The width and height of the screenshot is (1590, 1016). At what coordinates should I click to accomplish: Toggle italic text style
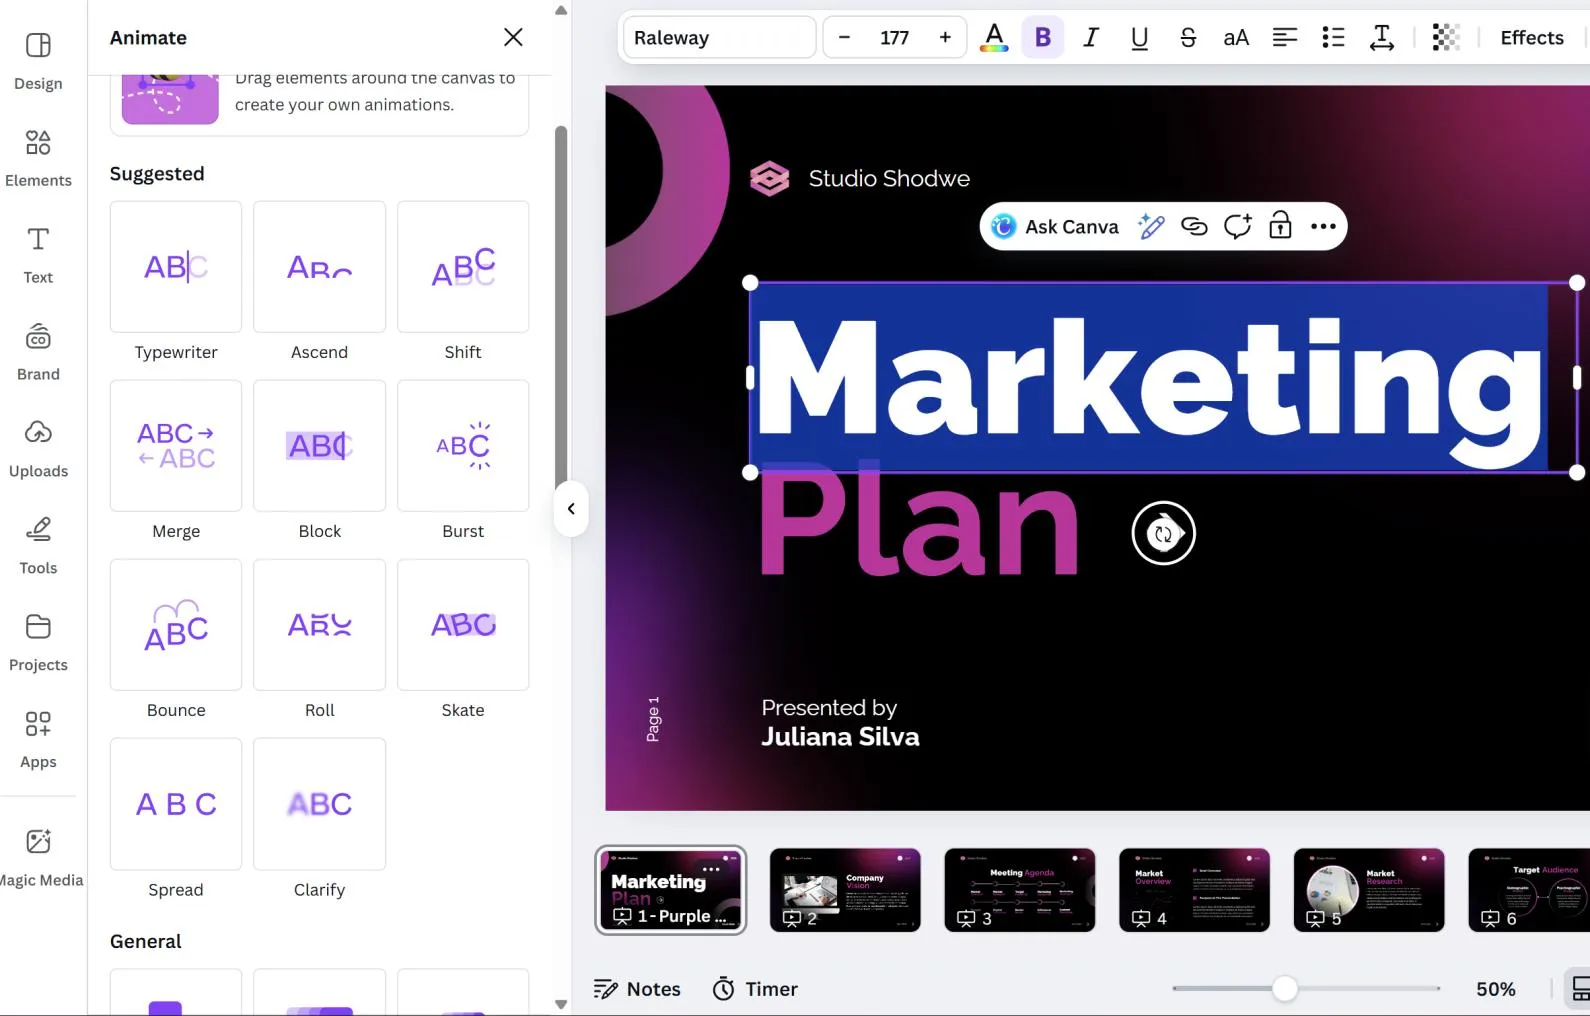pos(1090,38)
